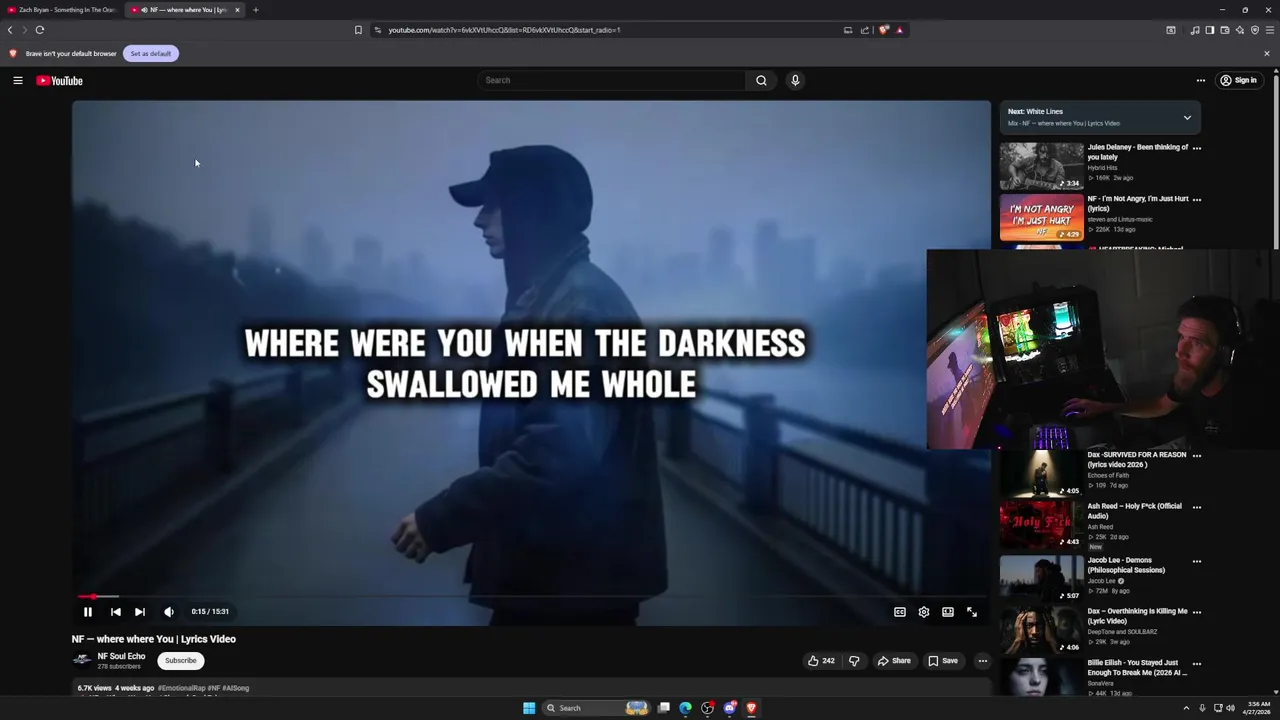Open Discord from the taskbar
This screenshot has width=1280, height=720.
tap(730, 708)
